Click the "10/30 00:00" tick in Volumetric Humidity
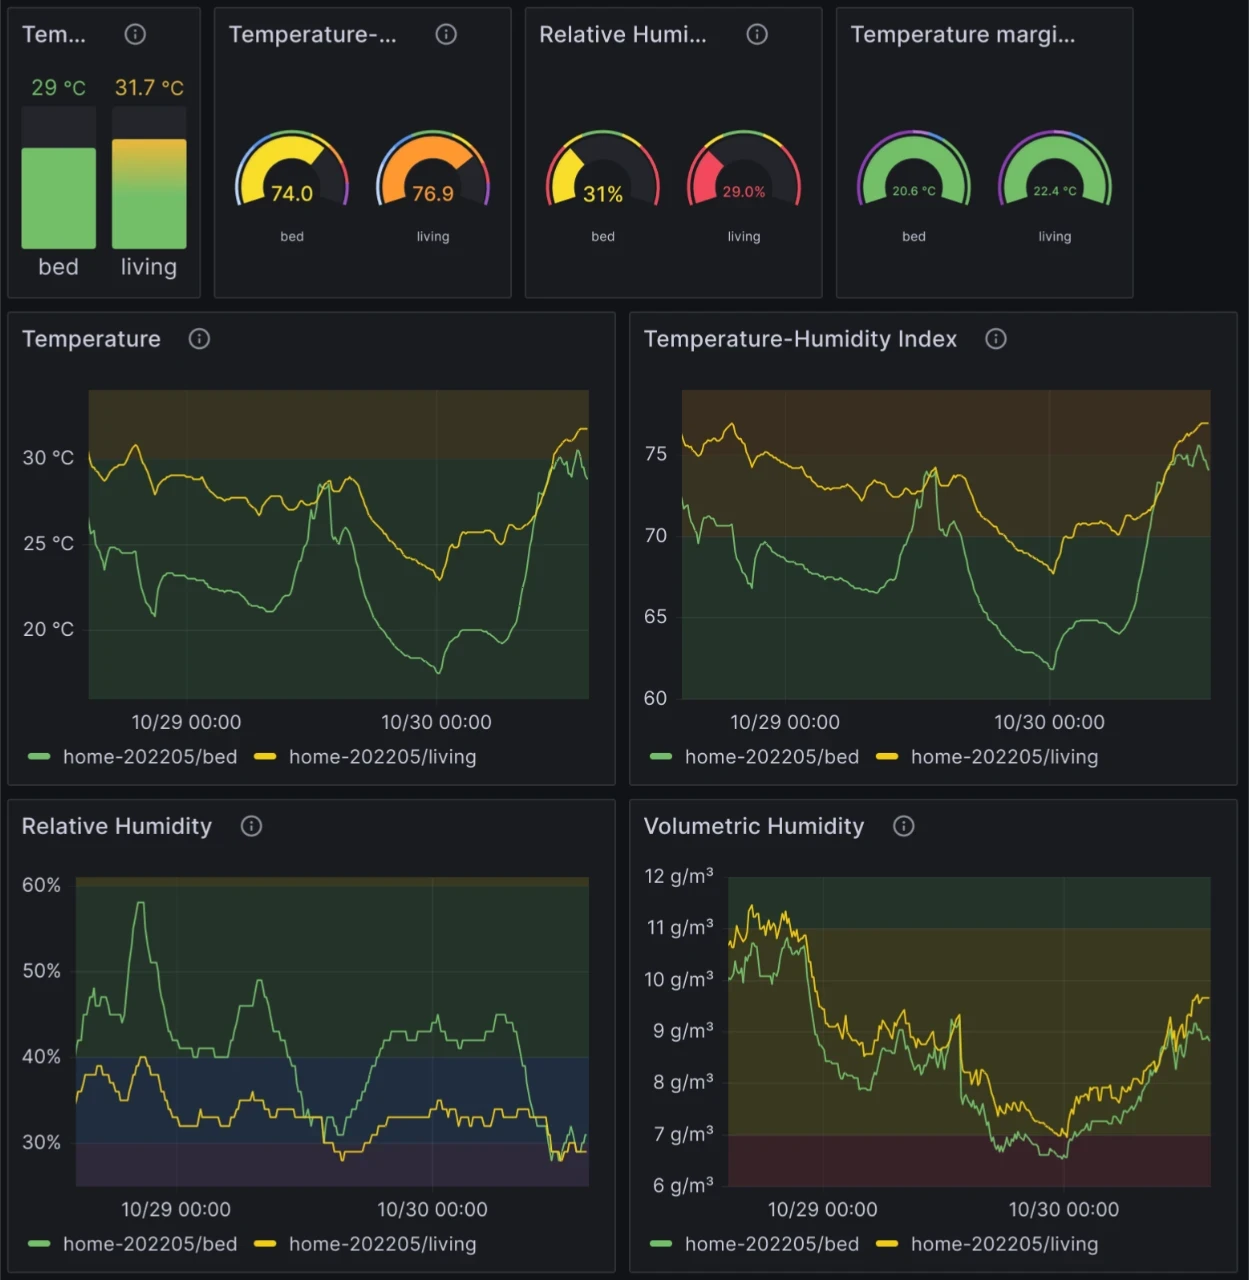 (1064, 1209)
